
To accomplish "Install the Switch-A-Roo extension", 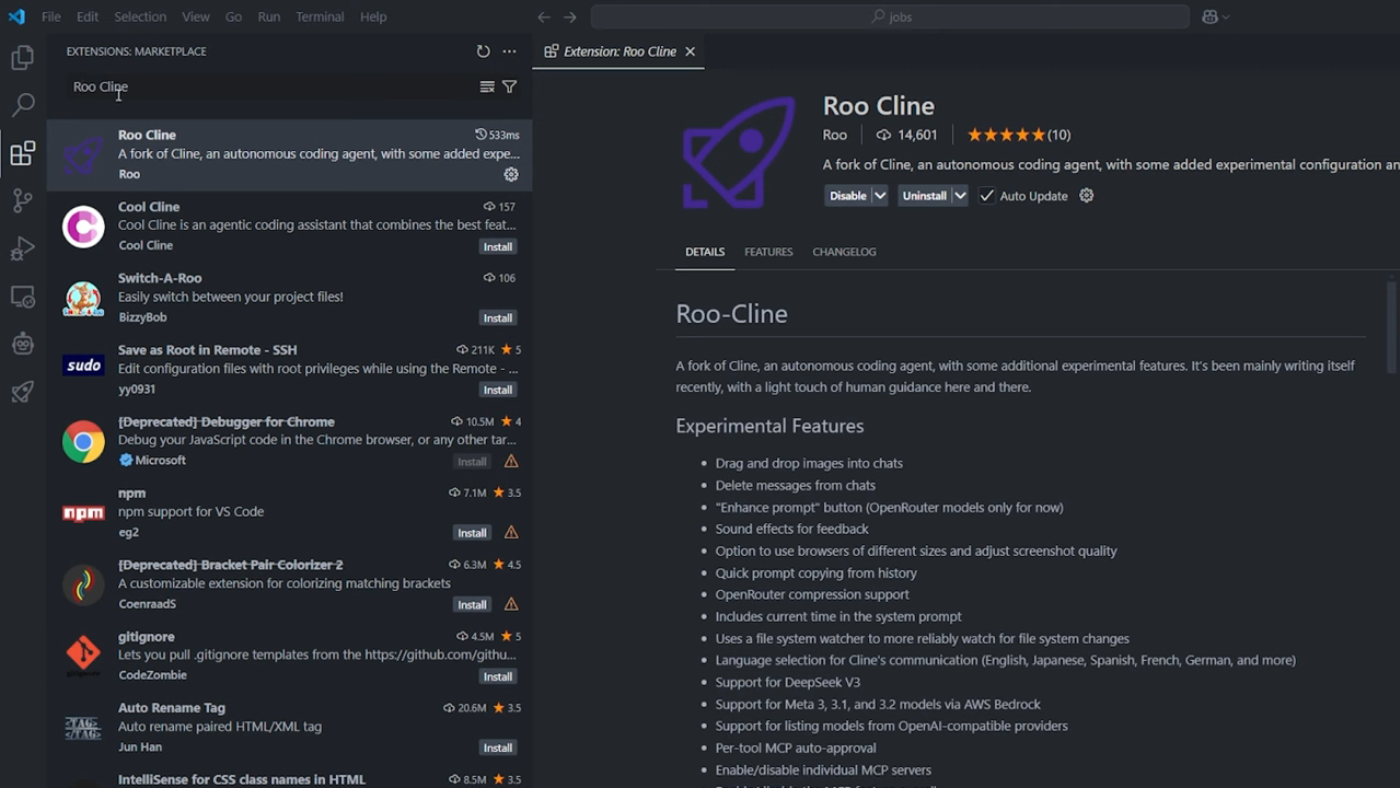I will [498, 318].
